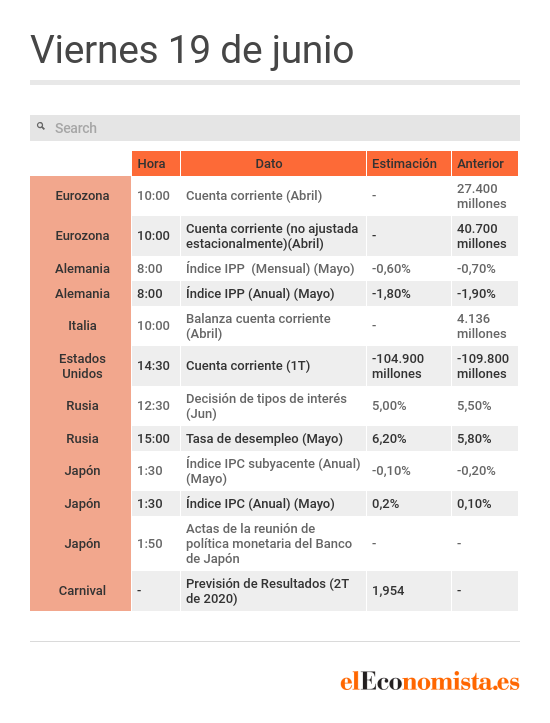Click Índice IPC subyacente (Anual) cell
The height and width of the screenshot is (723, 550).
pyautogui.click(x=273, y=471)
